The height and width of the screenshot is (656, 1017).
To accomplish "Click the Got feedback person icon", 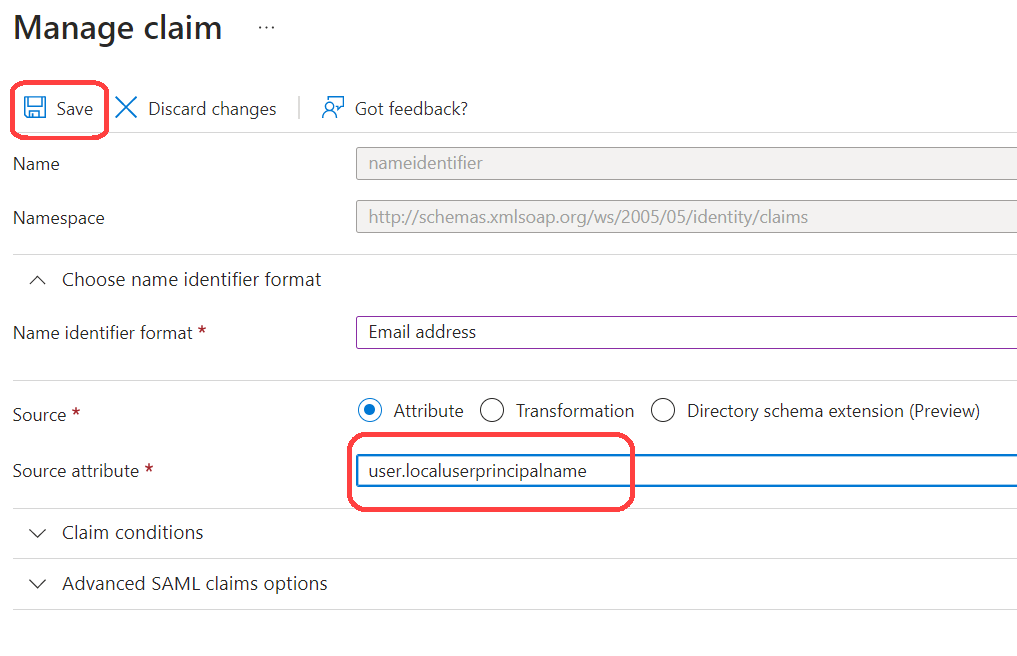I will 333,108.
